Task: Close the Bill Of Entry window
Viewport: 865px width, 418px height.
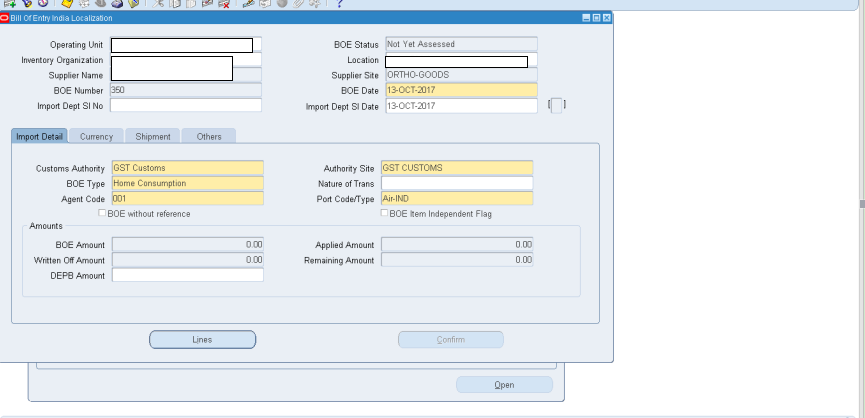Action: click(x=607, y=18)
